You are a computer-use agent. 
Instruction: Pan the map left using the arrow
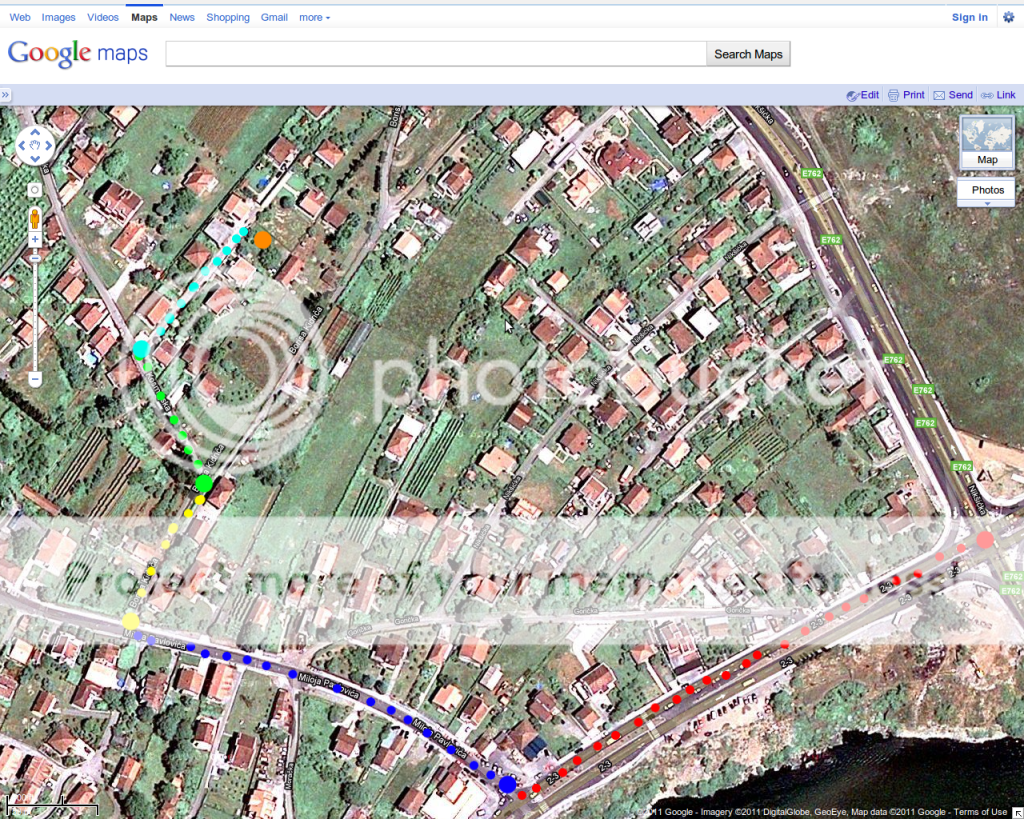pyautogui.click(x=24, y=146)
